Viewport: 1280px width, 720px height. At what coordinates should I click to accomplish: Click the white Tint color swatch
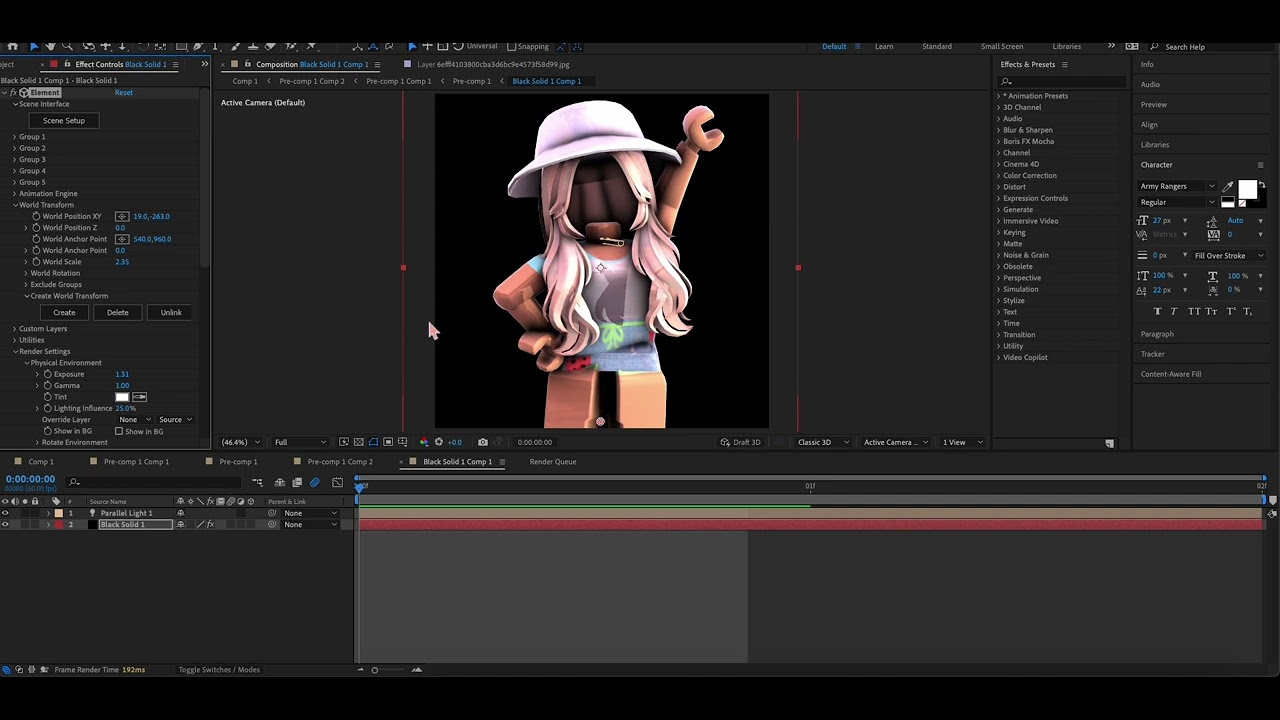122,397
